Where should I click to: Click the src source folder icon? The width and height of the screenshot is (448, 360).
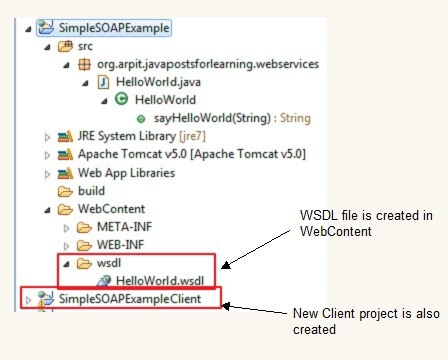(x=65, y=46)
